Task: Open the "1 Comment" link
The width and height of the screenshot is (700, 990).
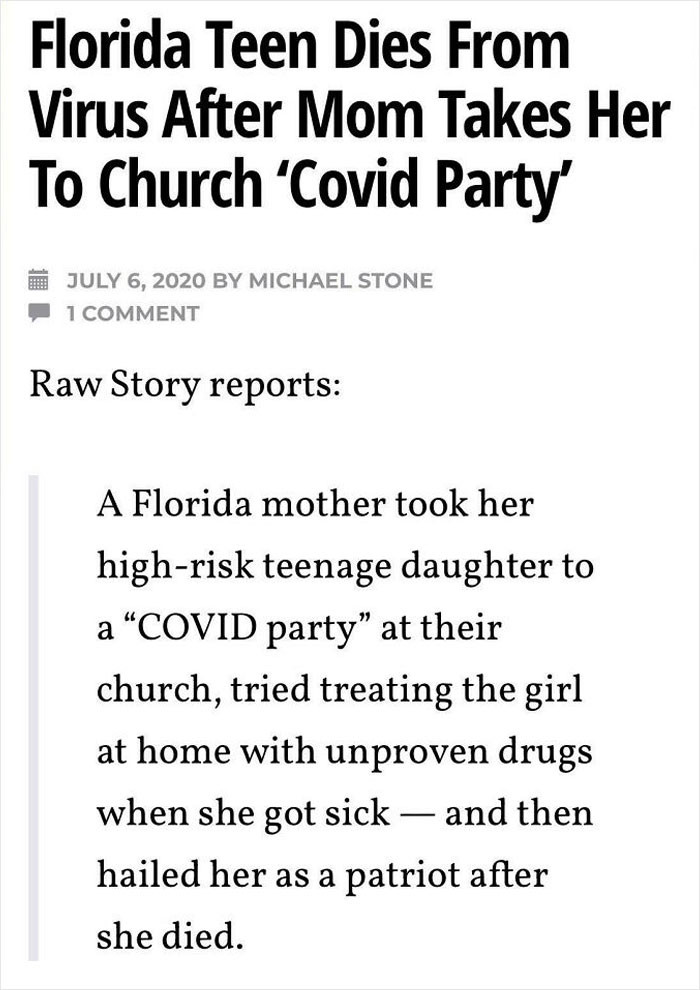Action: click(x=132, y=313)
